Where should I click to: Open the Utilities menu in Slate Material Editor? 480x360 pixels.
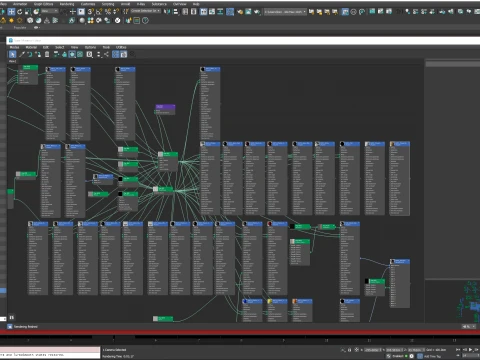pos(121,47)
